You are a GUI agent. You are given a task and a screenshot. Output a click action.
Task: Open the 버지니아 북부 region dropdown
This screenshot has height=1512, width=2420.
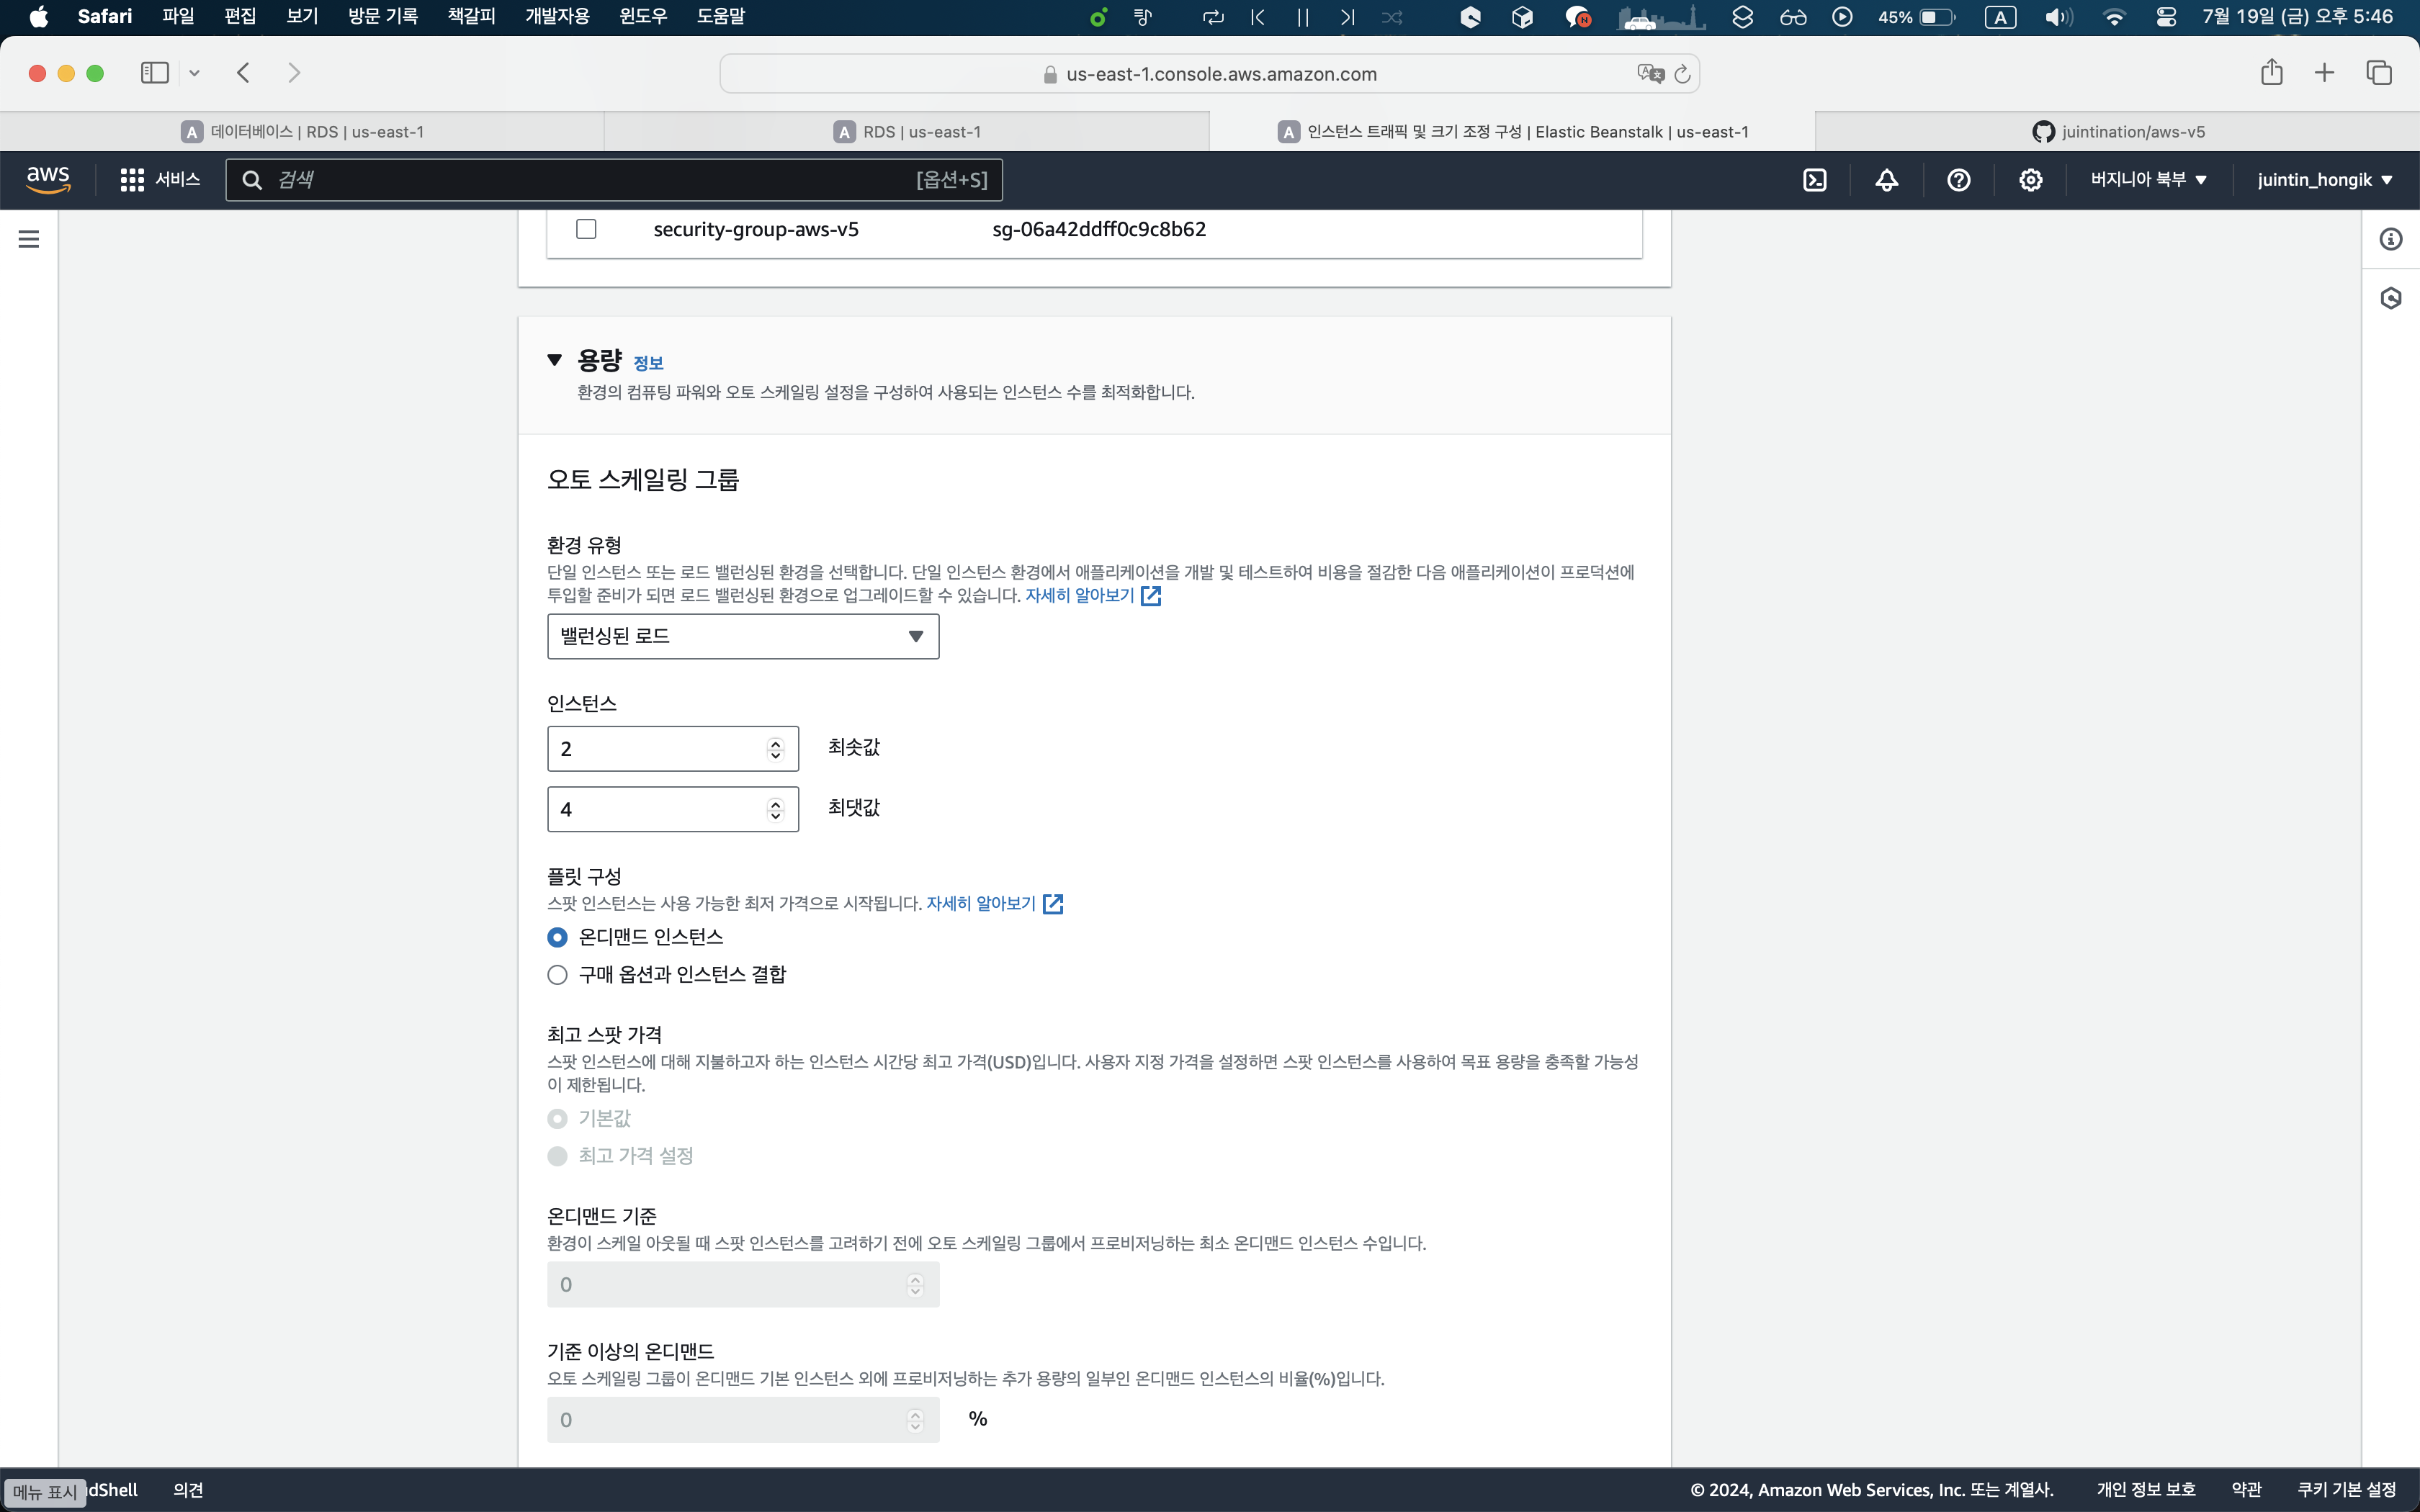2148,180
